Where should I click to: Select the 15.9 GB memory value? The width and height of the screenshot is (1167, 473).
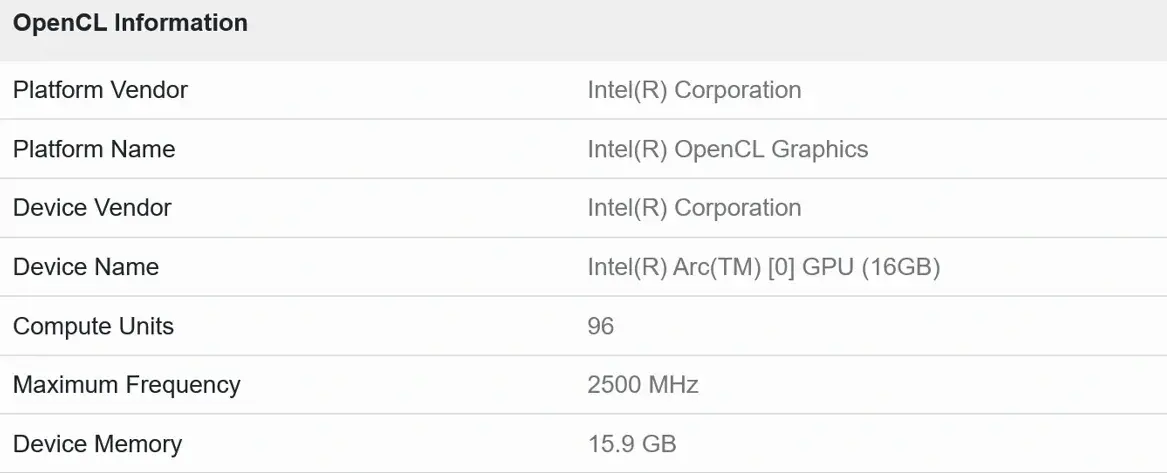632,444
